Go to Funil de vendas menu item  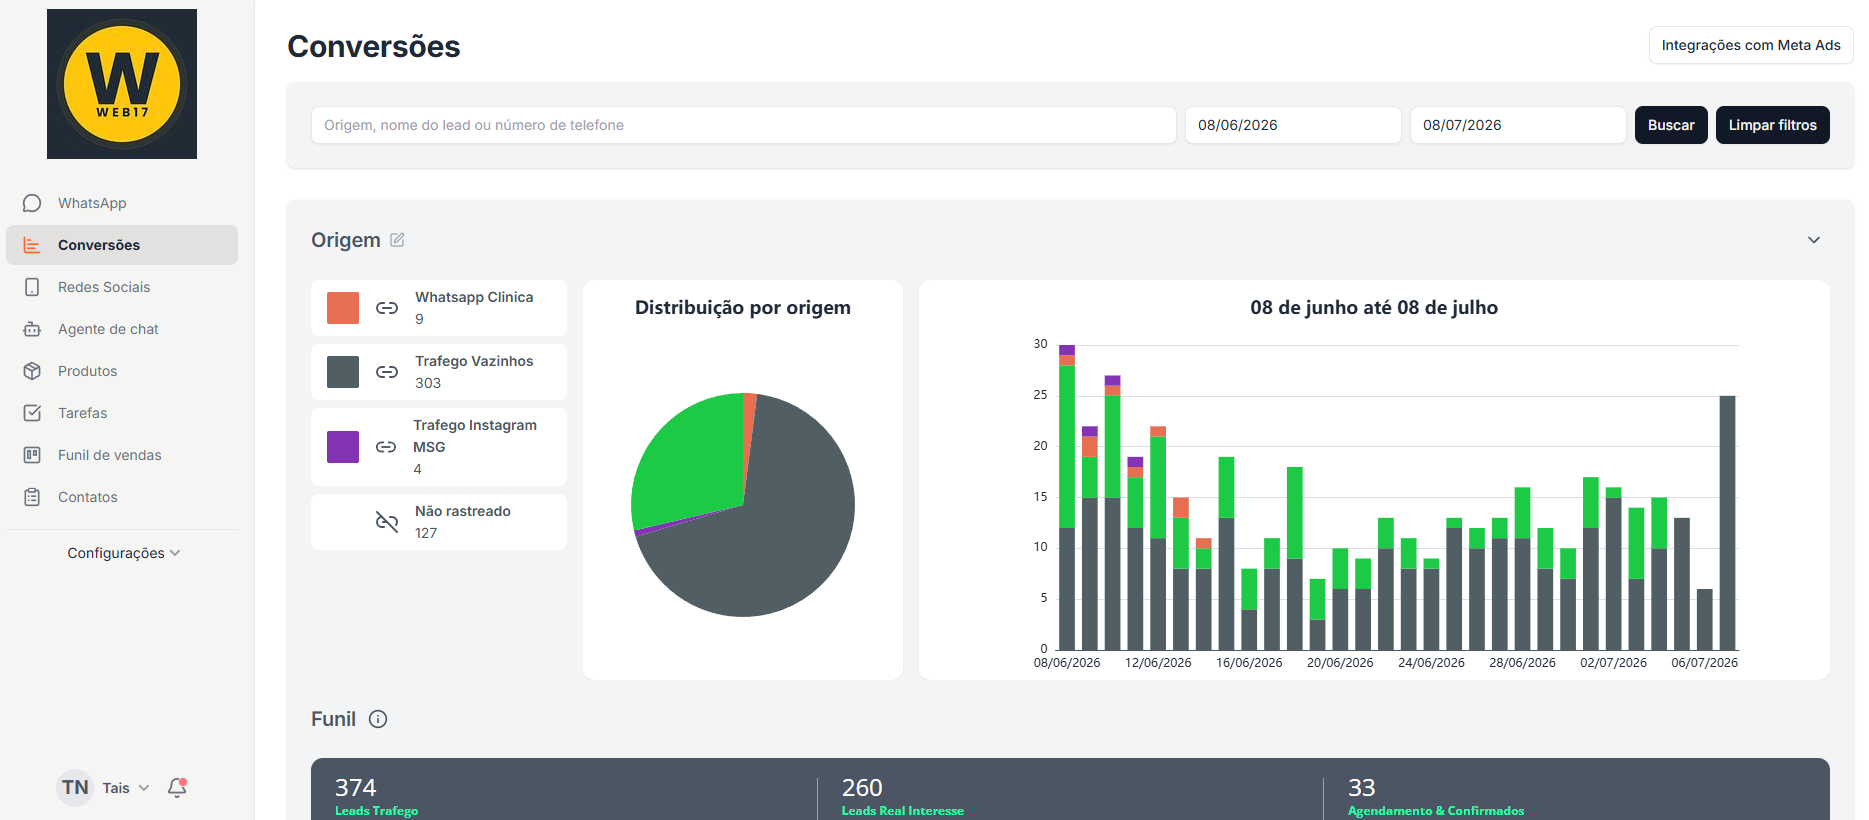(122, 455)
